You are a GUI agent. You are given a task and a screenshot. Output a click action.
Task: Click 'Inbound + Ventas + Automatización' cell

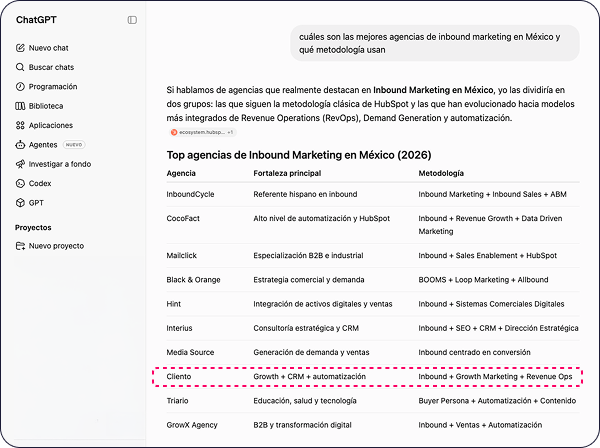coord(480,425)
